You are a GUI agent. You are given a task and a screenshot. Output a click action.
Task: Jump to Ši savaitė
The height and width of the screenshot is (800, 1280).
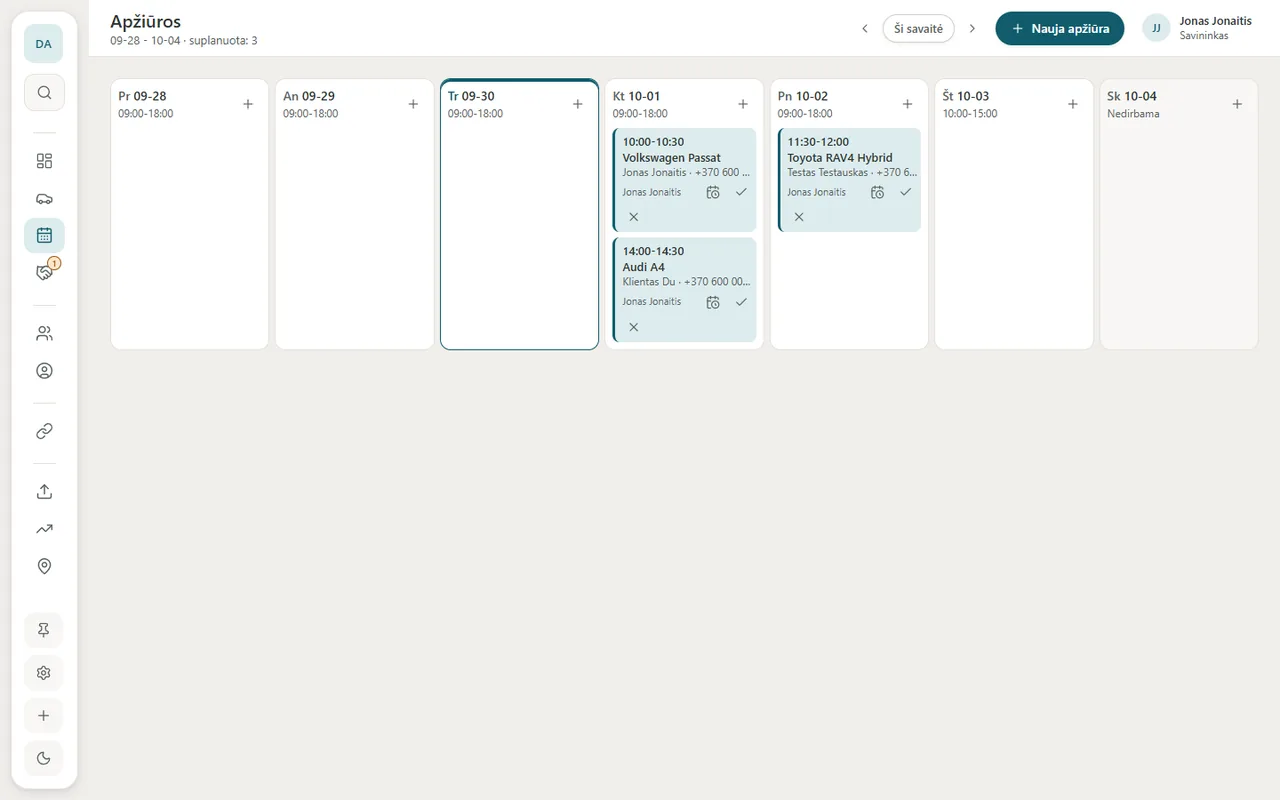click(918, 29)
